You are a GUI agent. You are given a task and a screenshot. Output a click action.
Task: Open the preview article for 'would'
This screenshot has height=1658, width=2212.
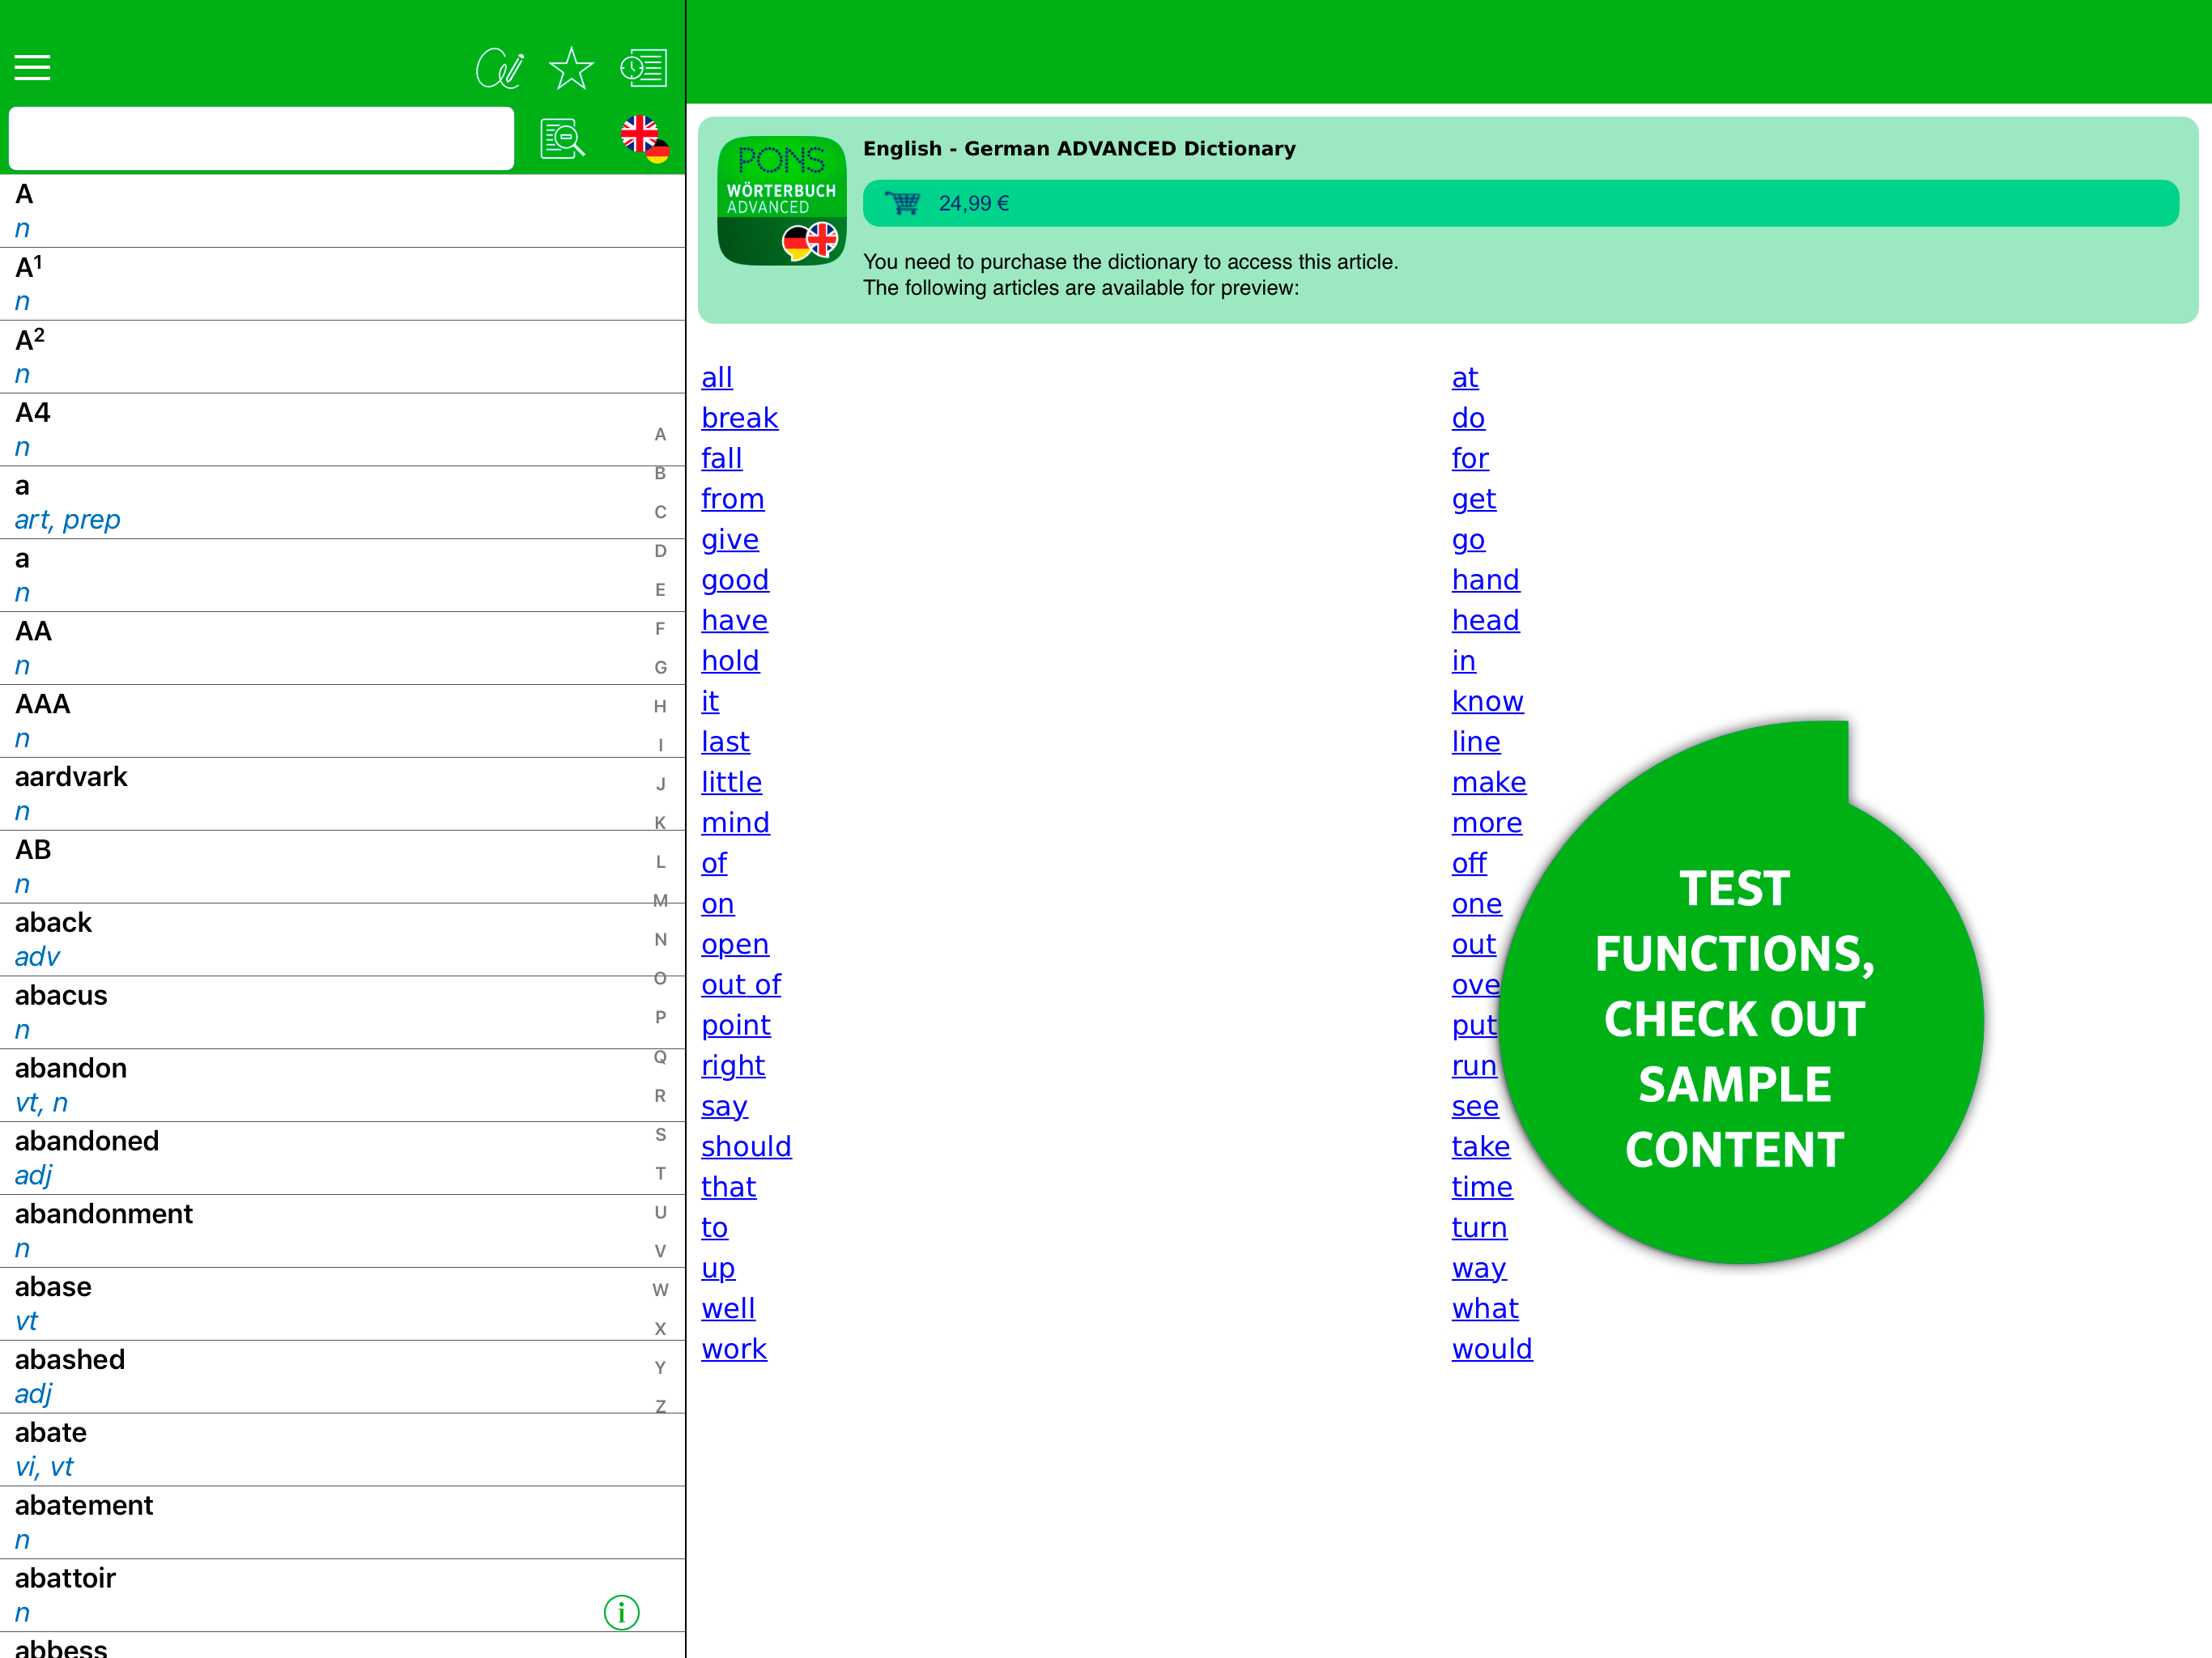tap(1491, 1348)
